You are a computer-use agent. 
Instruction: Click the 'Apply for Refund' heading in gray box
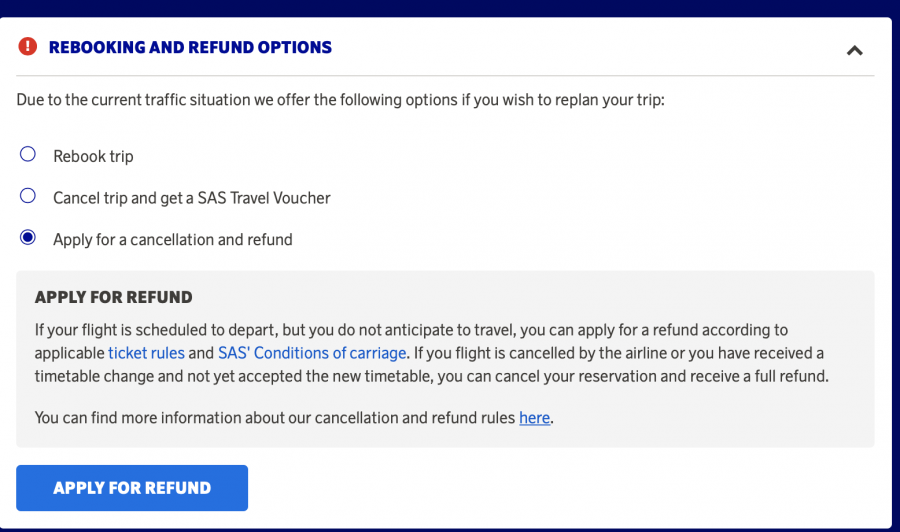coord(113,297)
